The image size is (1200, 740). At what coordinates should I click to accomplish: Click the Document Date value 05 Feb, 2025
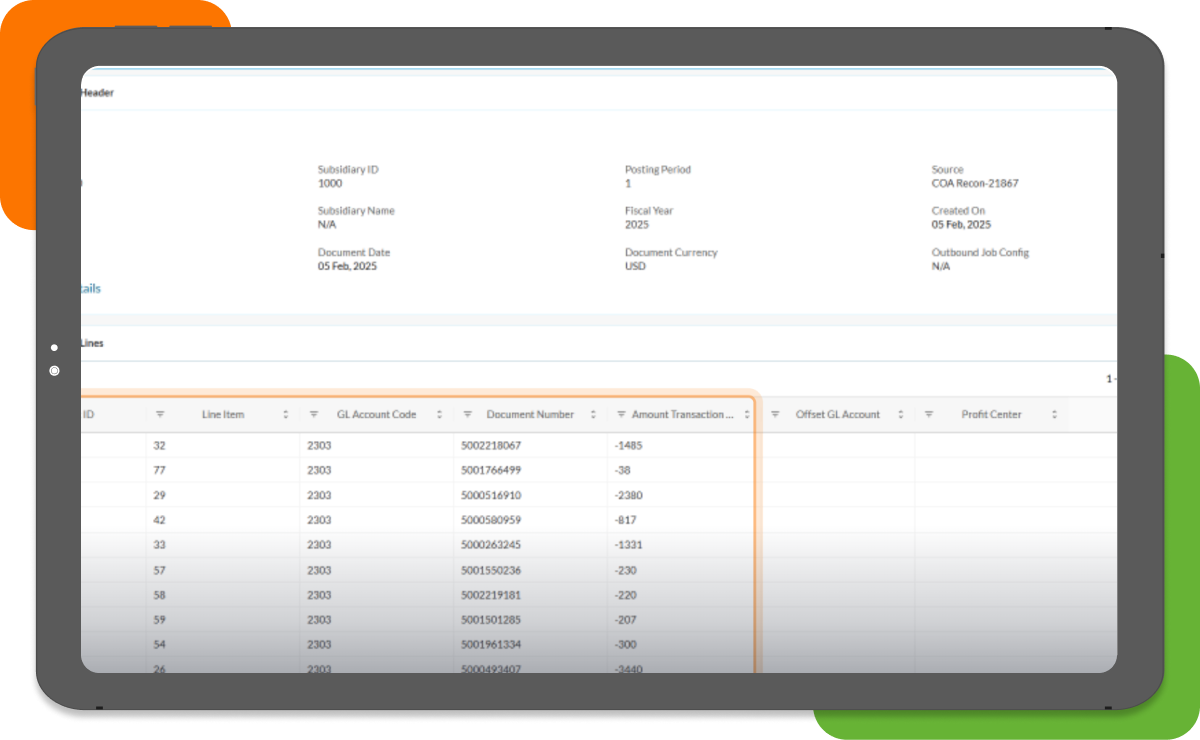347,267
